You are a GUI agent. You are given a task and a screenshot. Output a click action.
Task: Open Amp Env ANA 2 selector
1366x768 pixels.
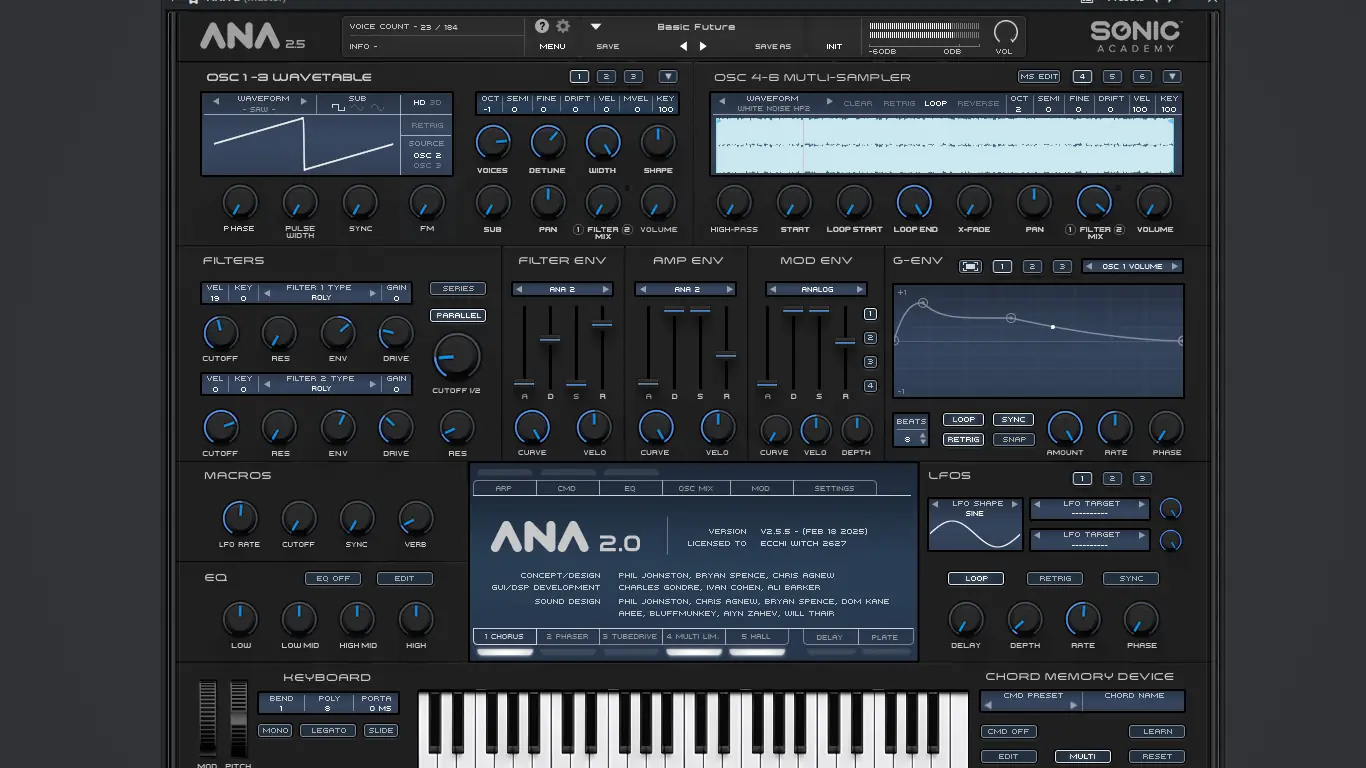coord(686,289)
